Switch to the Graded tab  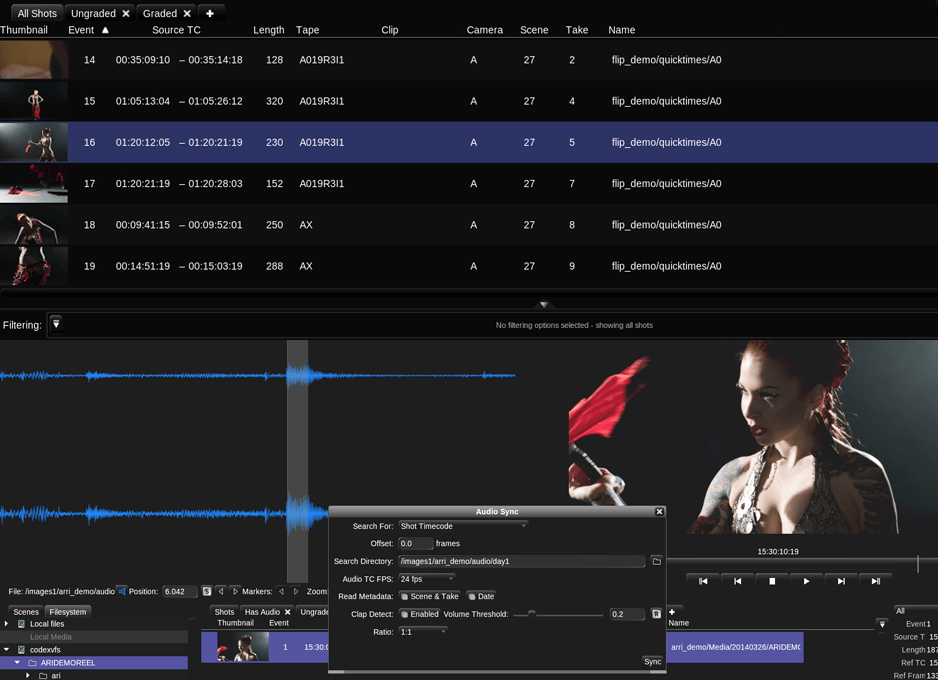pyautogui.click(x=159, y=14)
